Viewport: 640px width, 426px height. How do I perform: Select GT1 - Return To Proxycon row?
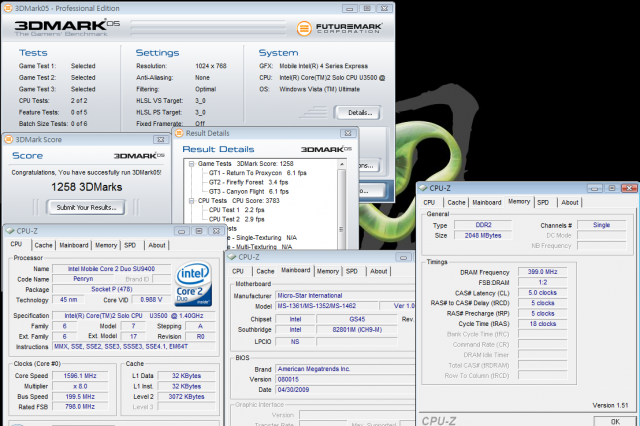[x=258, y=173]
